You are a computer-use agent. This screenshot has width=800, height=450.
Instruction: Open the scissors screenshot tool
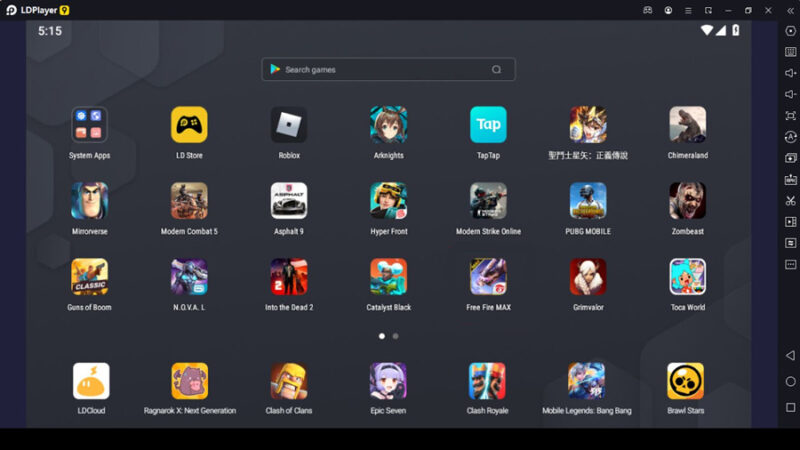[790, 201]
